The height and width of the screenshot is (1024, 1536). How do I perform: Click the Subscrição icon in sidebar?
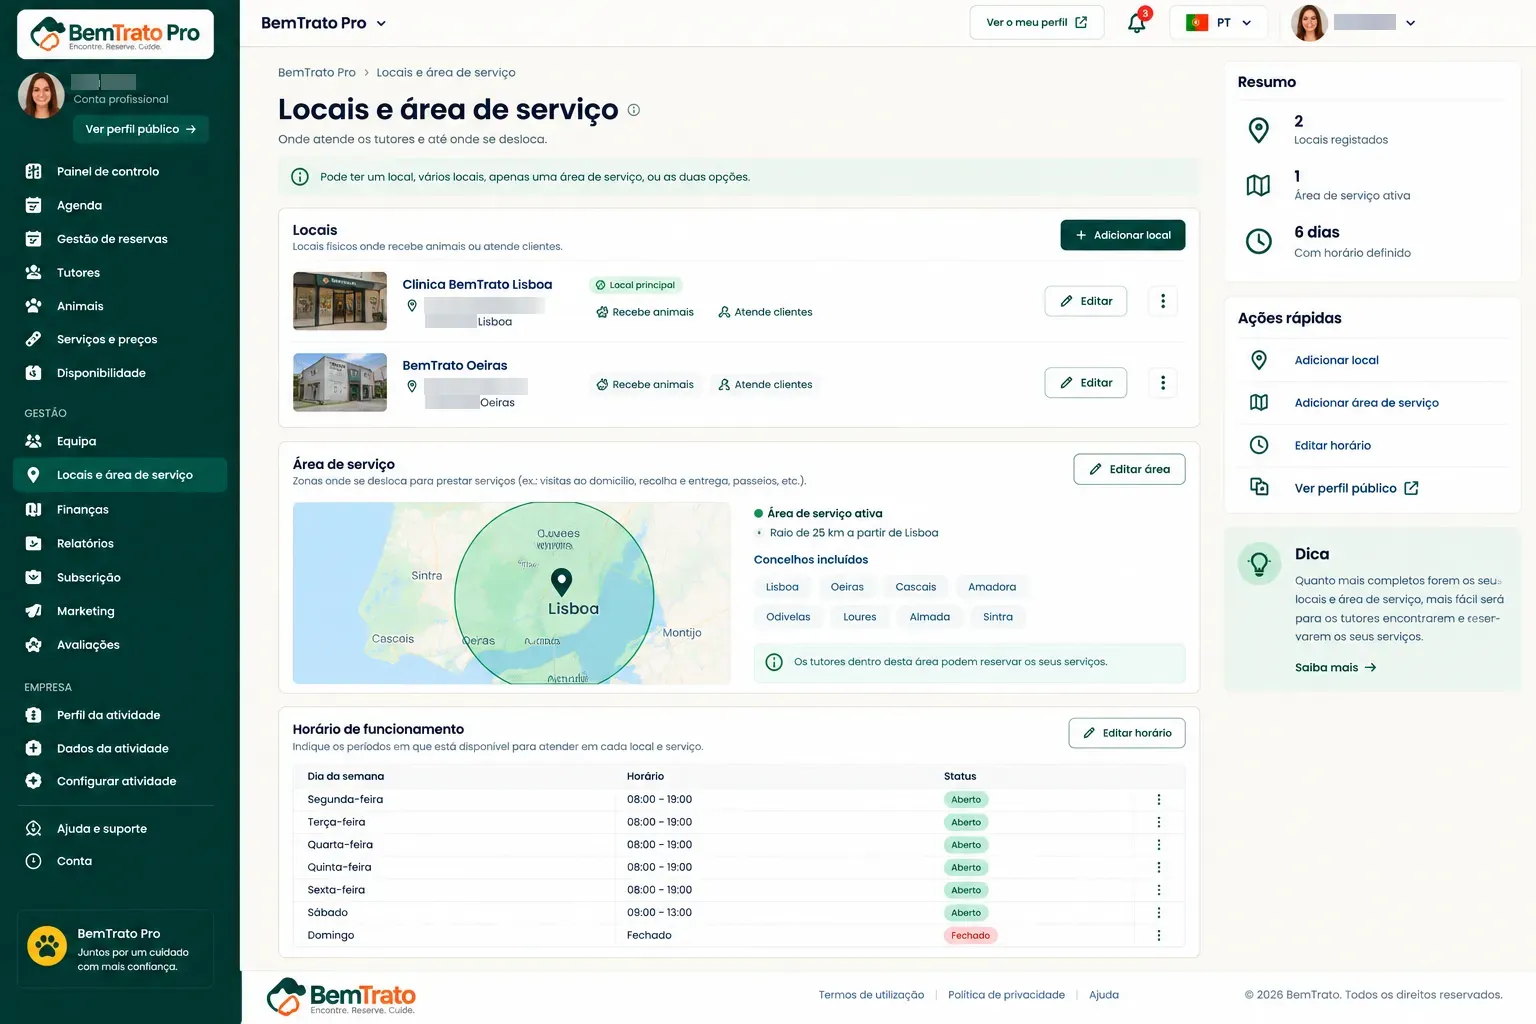33,577
